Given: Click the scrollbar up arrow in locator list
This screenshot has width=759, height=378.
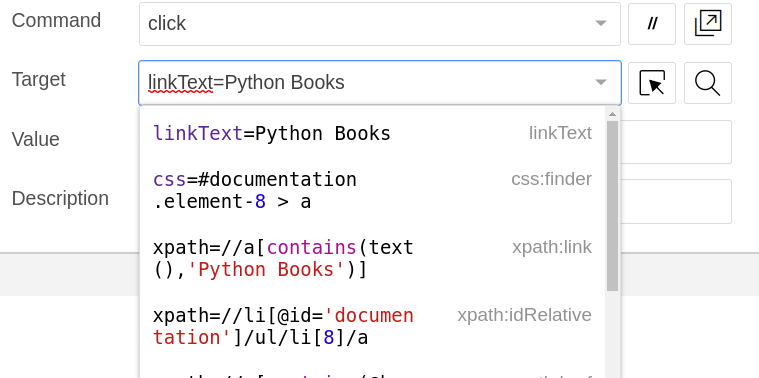Looking at the screenshot, I should [612, 114].
